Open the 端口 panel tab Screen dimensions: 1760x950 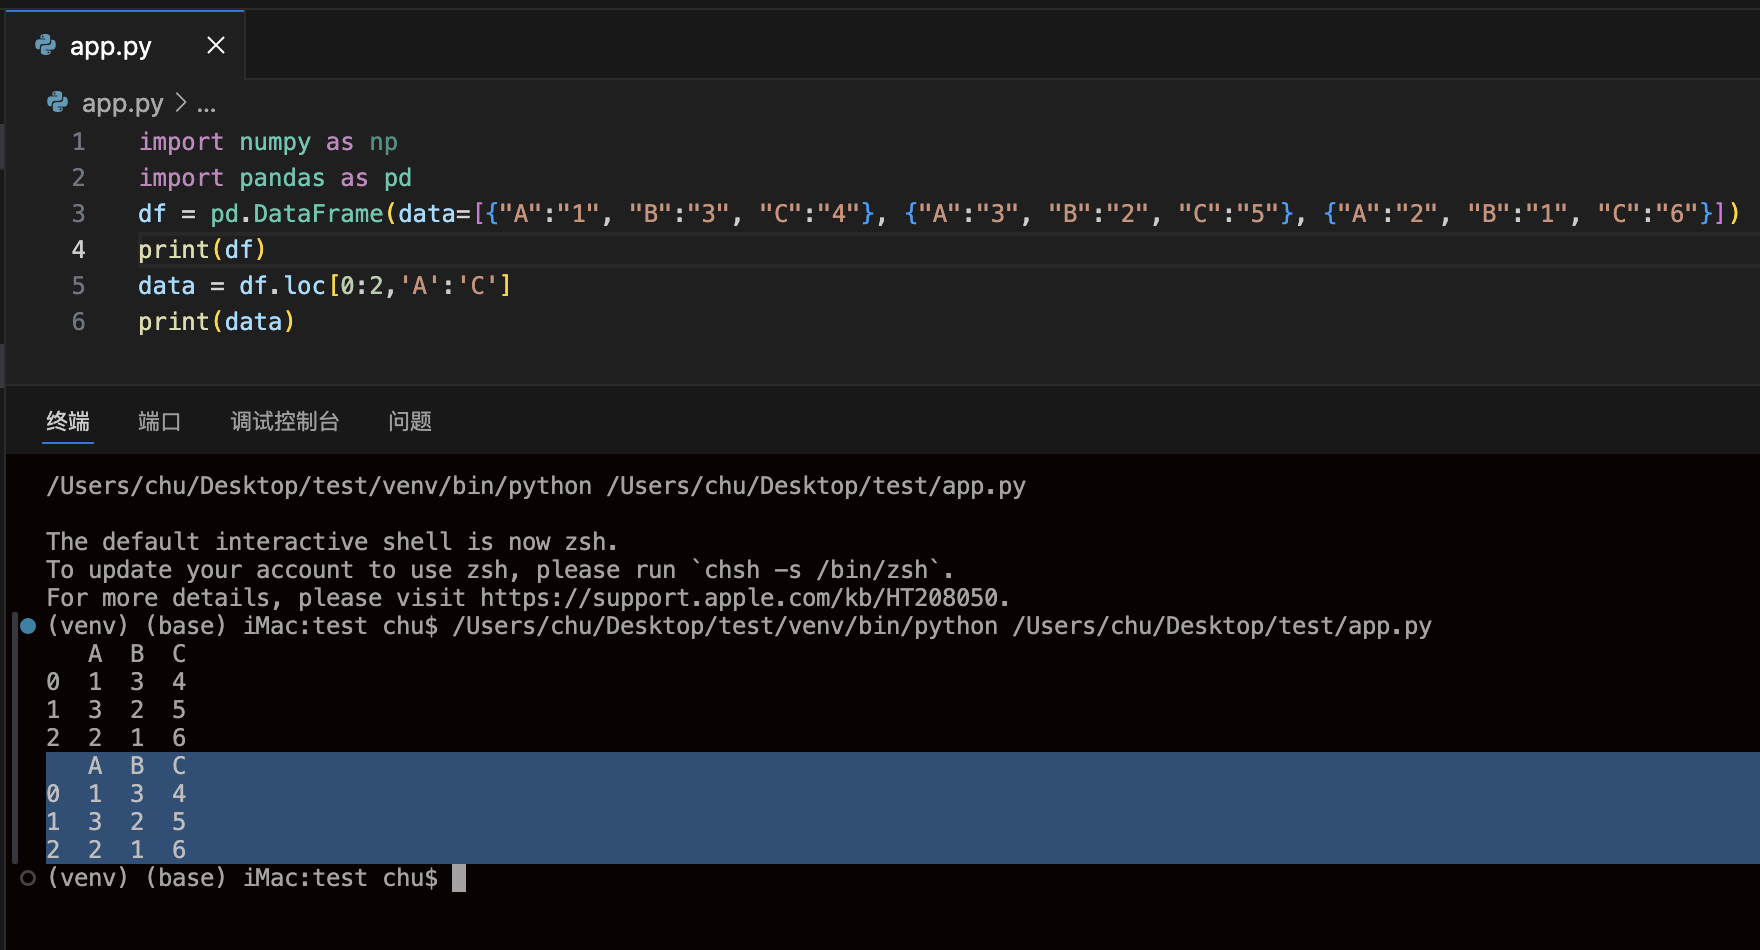pyautogui.click(x=159, y=421)
